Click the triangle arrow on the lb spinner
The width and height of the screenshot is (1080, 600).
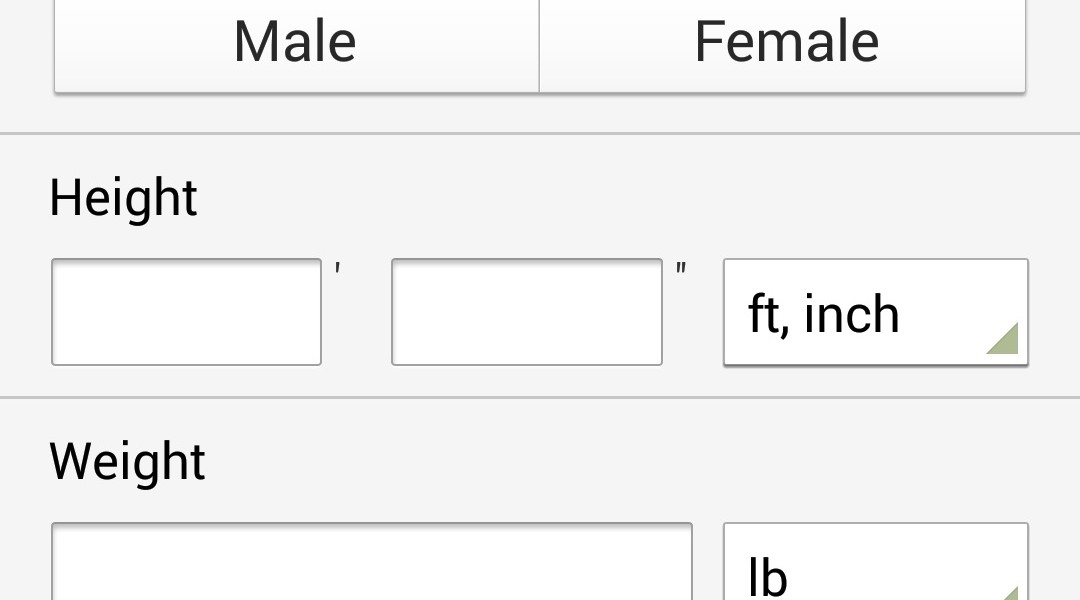pyautogui.click(x=1012, y=592)
